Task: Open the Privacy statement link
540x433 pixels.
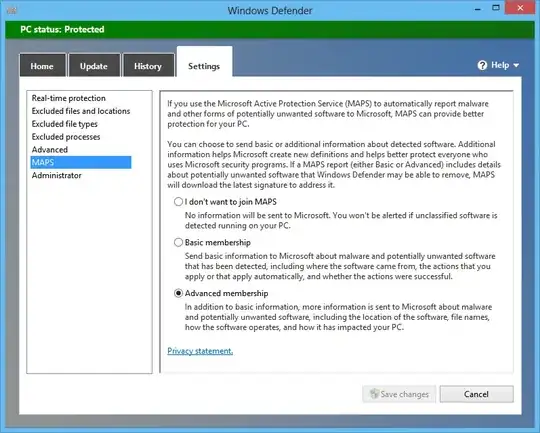Action: click(x=200, y=351)
